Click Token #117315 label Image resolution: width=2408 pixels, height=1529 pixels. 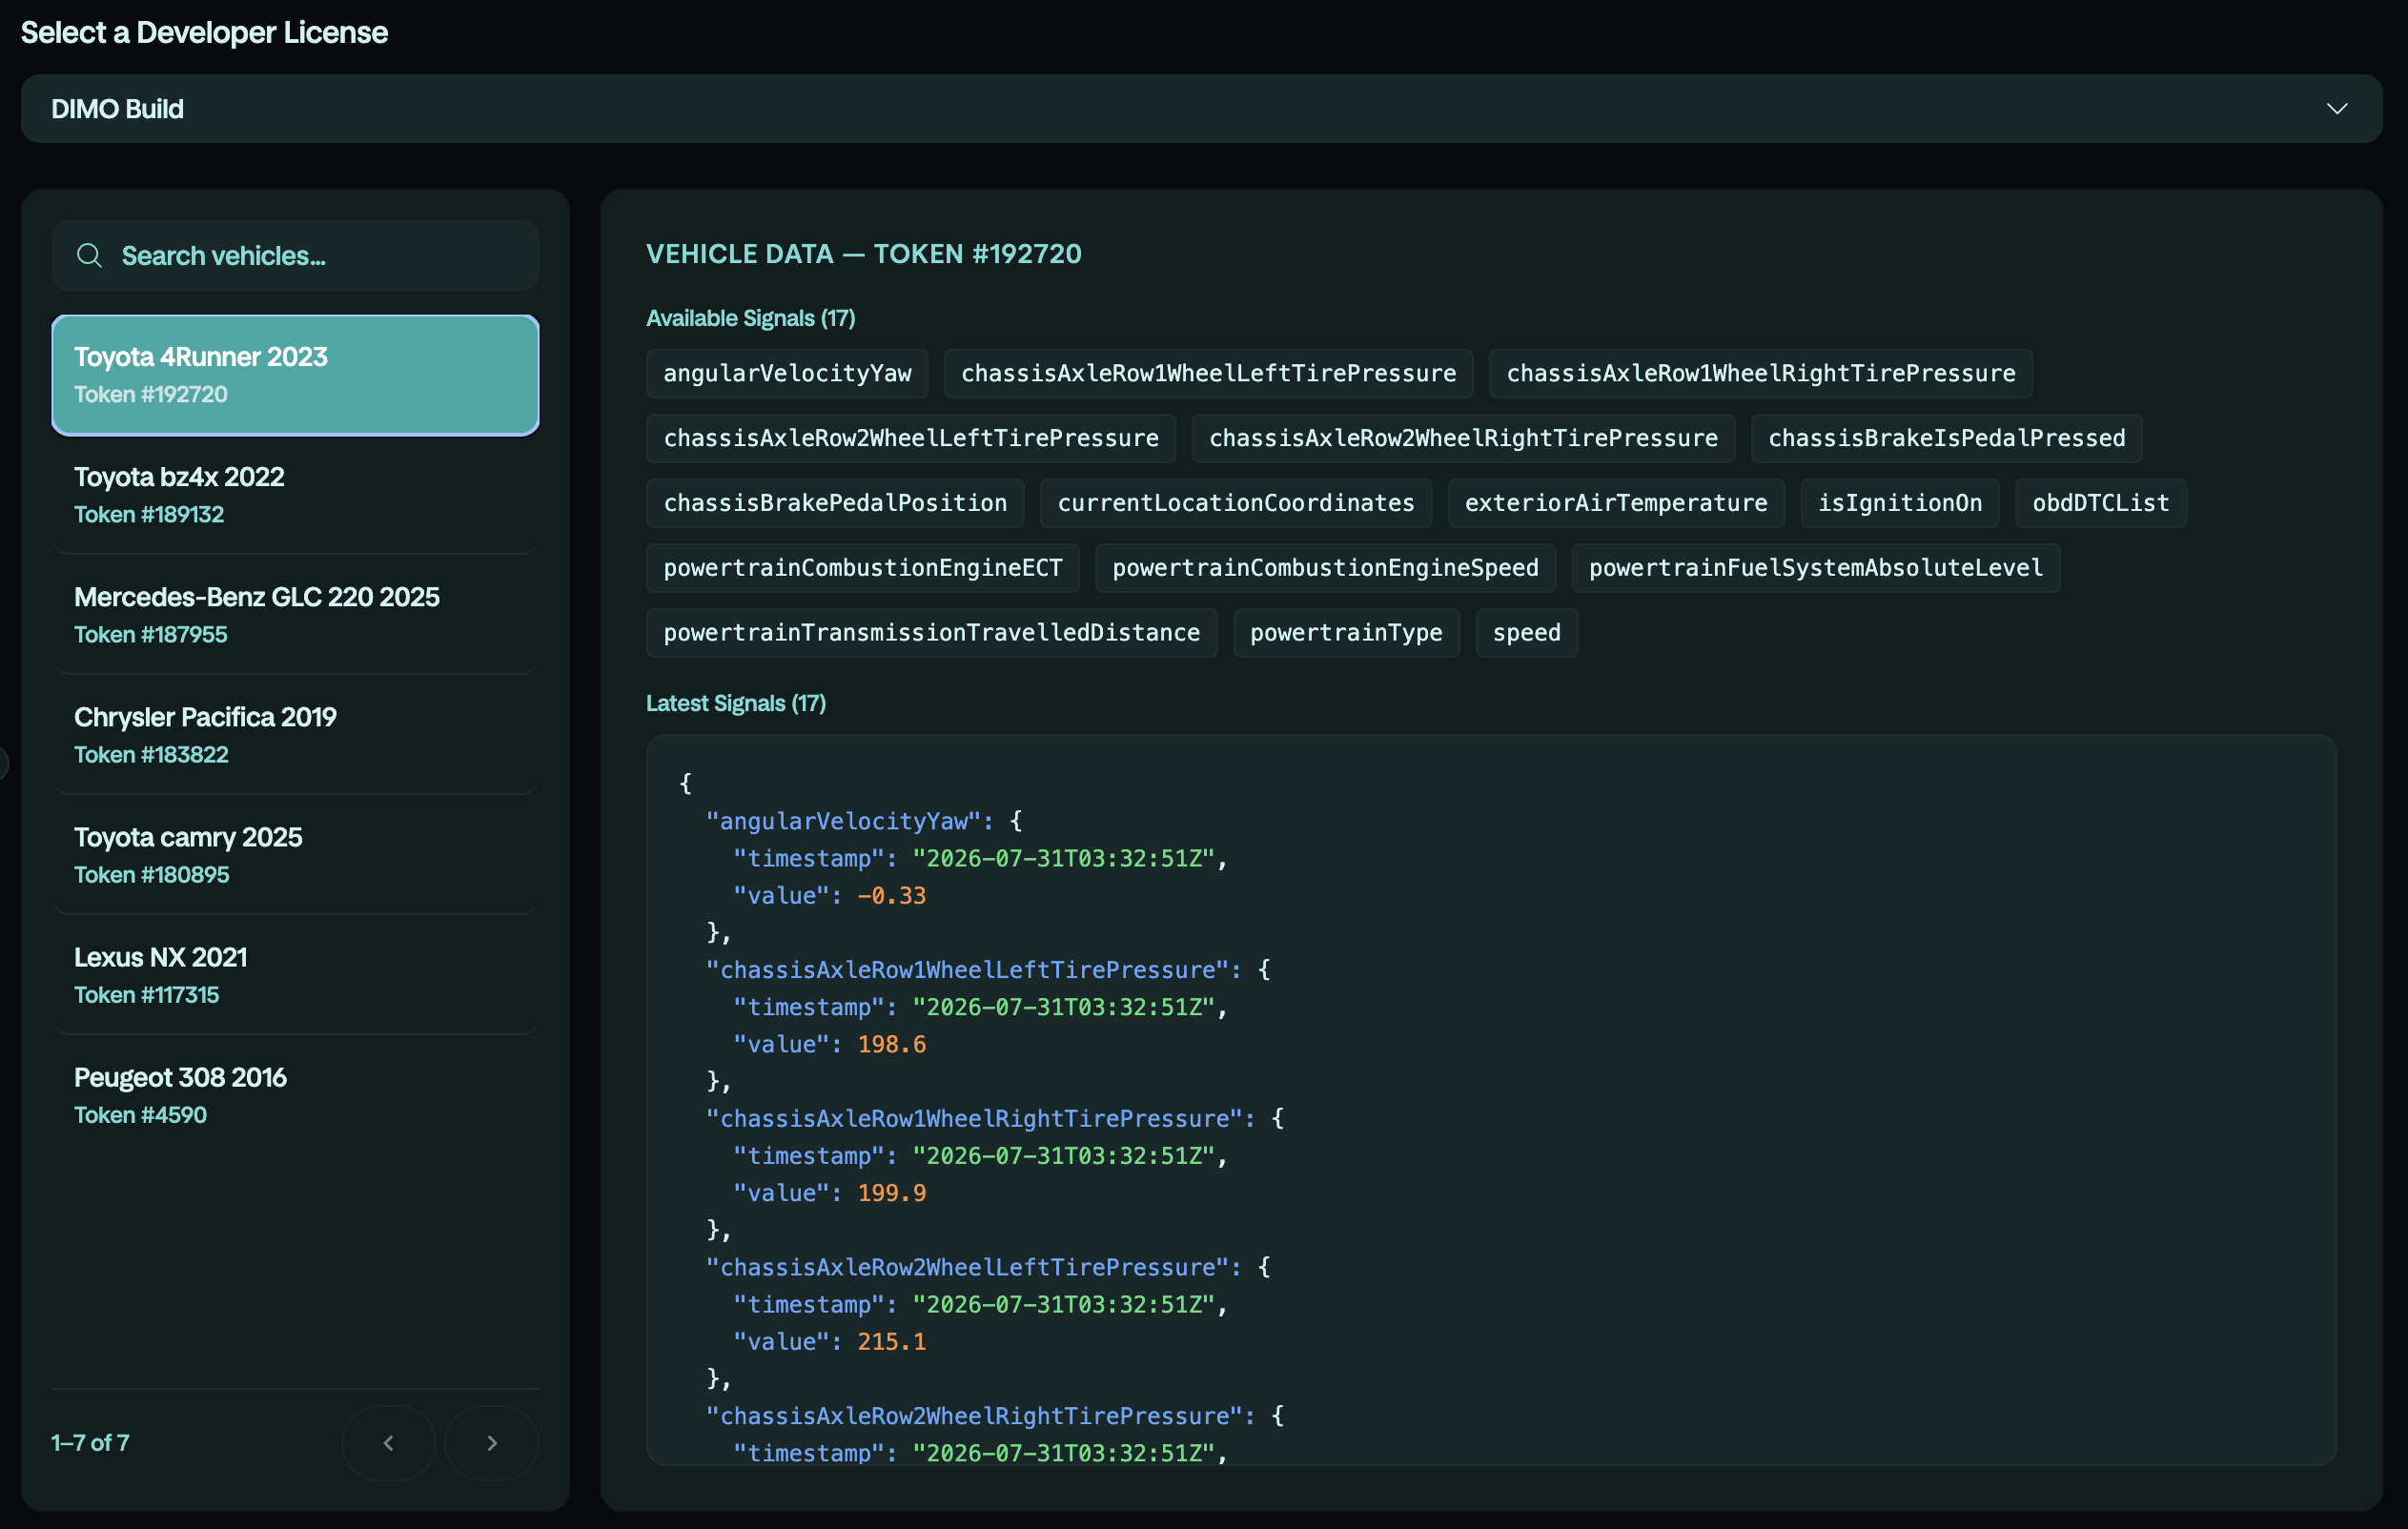(x=147, y=995)
